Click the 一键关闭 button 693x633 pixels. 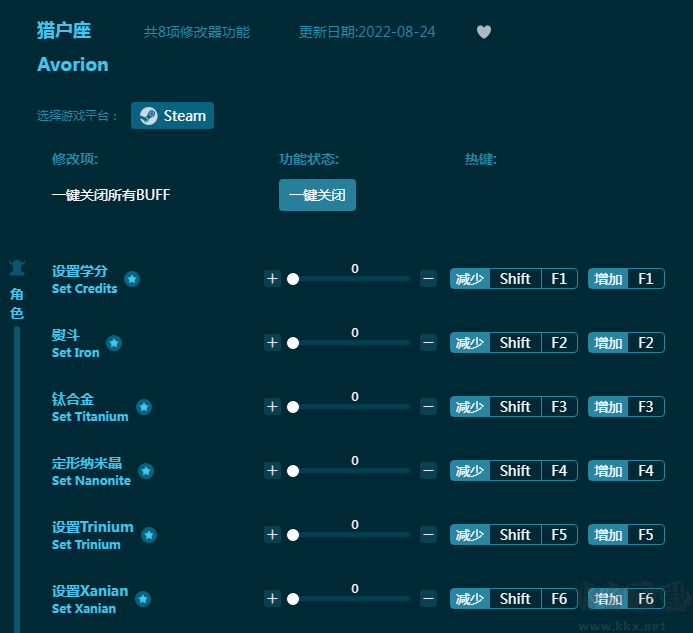317,195
